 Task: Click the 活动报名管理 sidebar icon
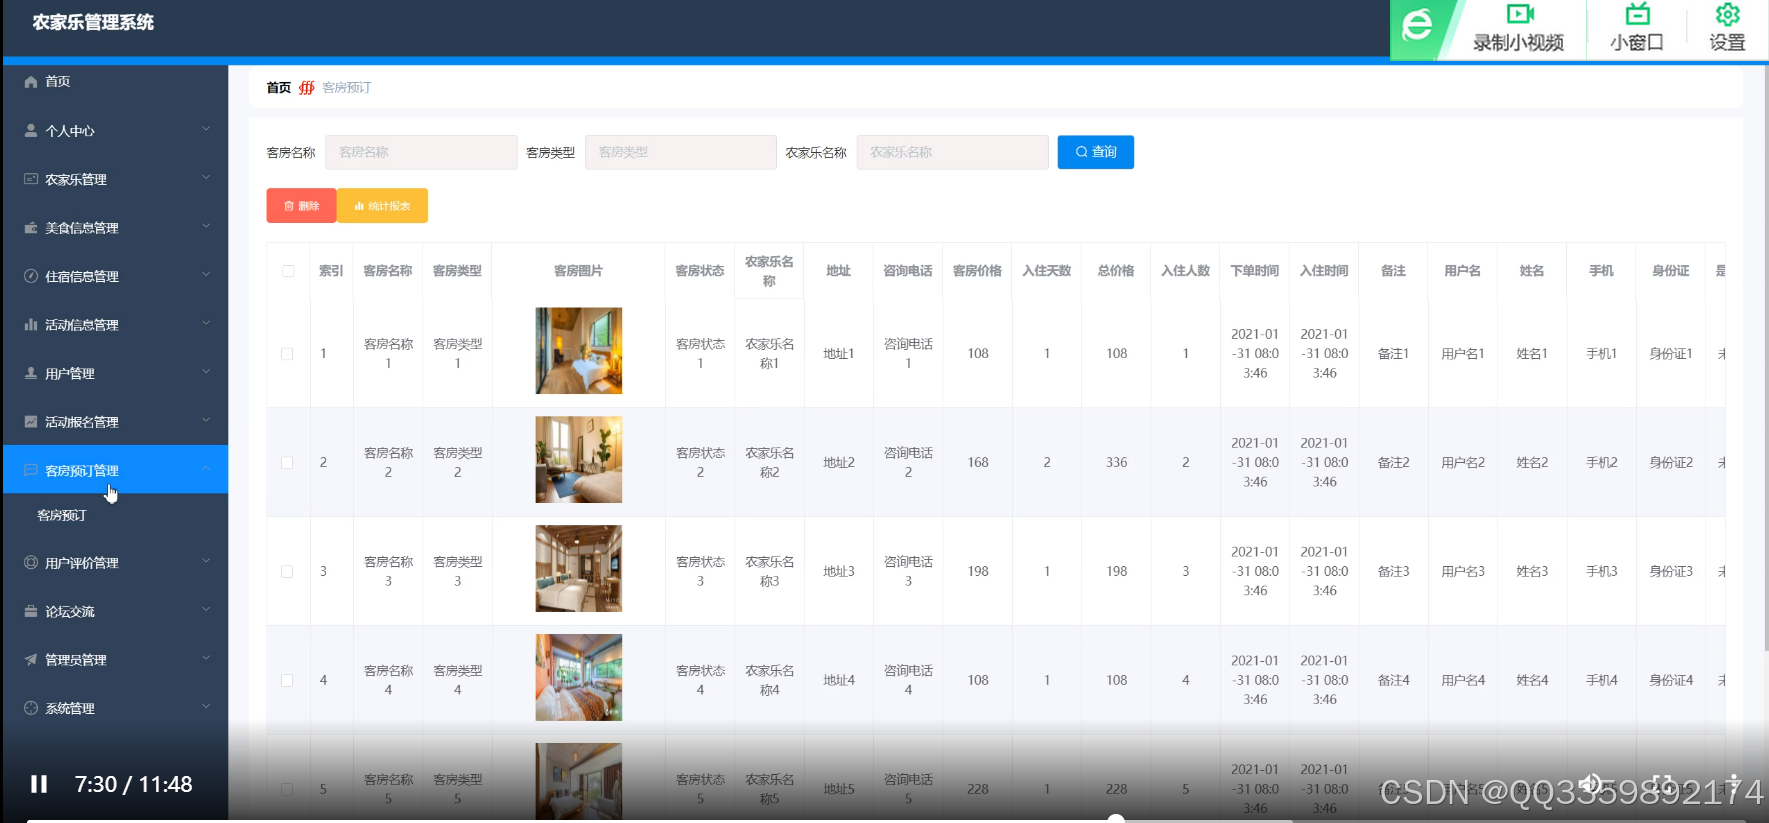click(31, 422)
